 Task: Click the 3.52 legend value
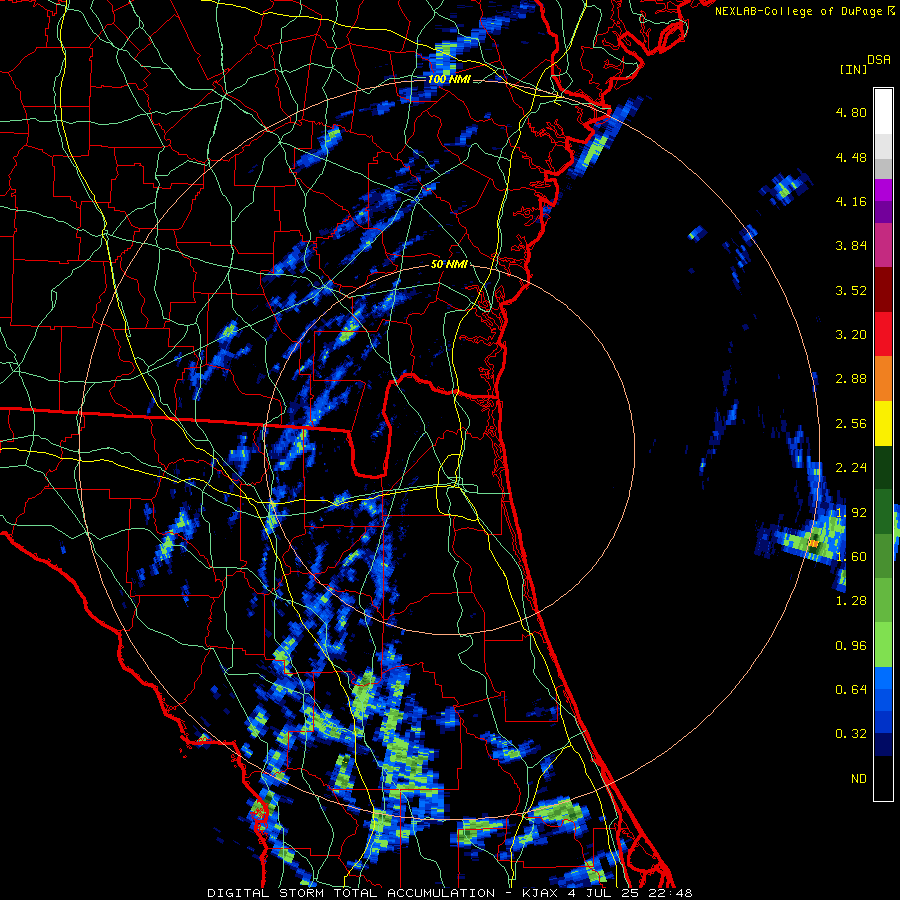(x=851, y=290)
